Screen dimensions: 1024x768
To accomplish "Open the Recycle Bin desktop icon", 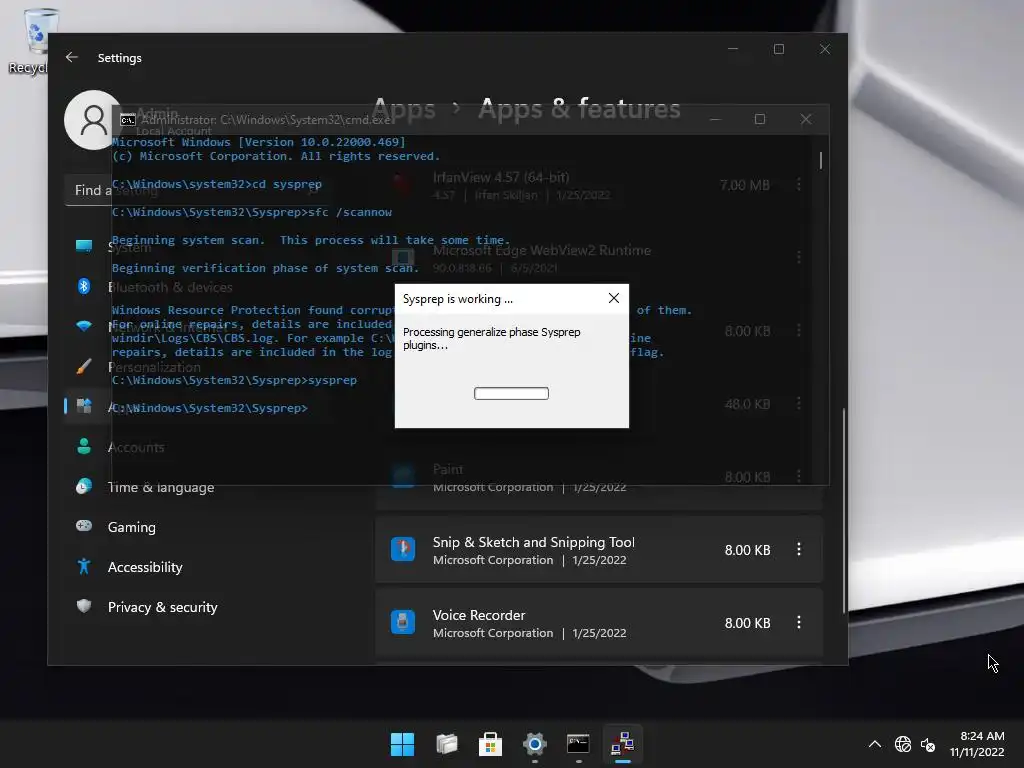I will [33, 40].
